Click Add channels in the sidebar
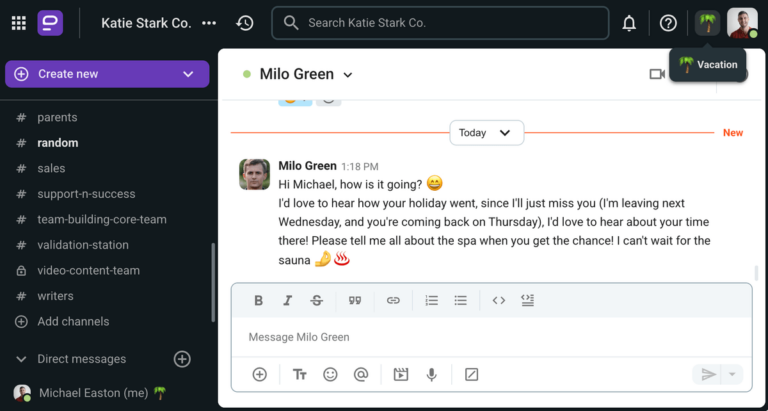Viewport: 768px width, 411px height. pyautogui.click(x=72, y=322)
